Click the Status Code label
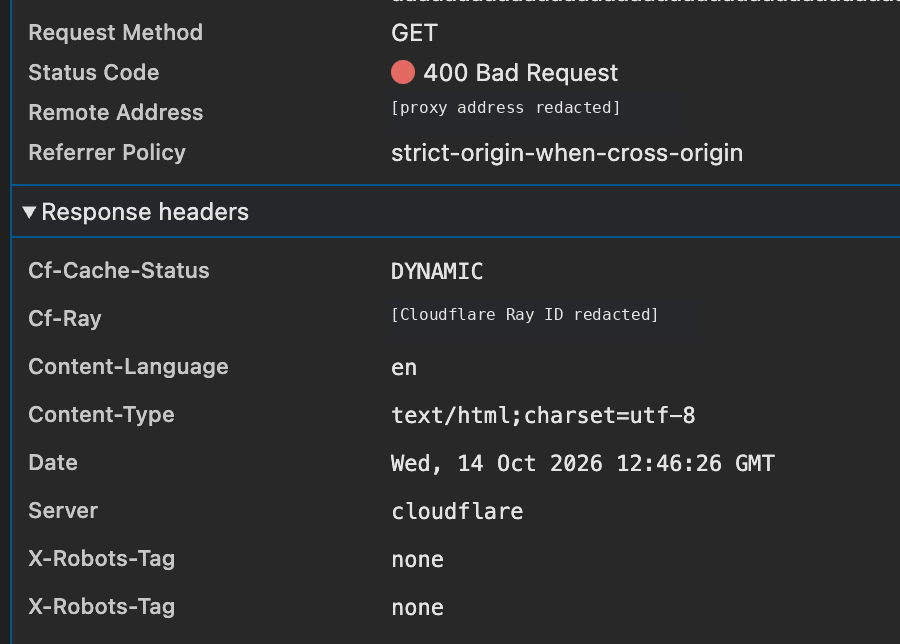 point(94,73)
